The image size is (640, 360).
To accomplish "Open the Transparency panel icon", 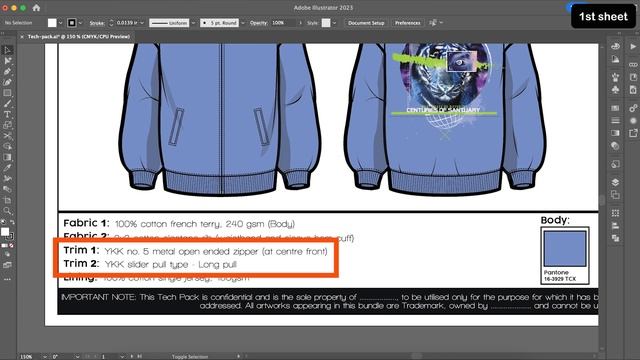I will [x=616, y=146].
